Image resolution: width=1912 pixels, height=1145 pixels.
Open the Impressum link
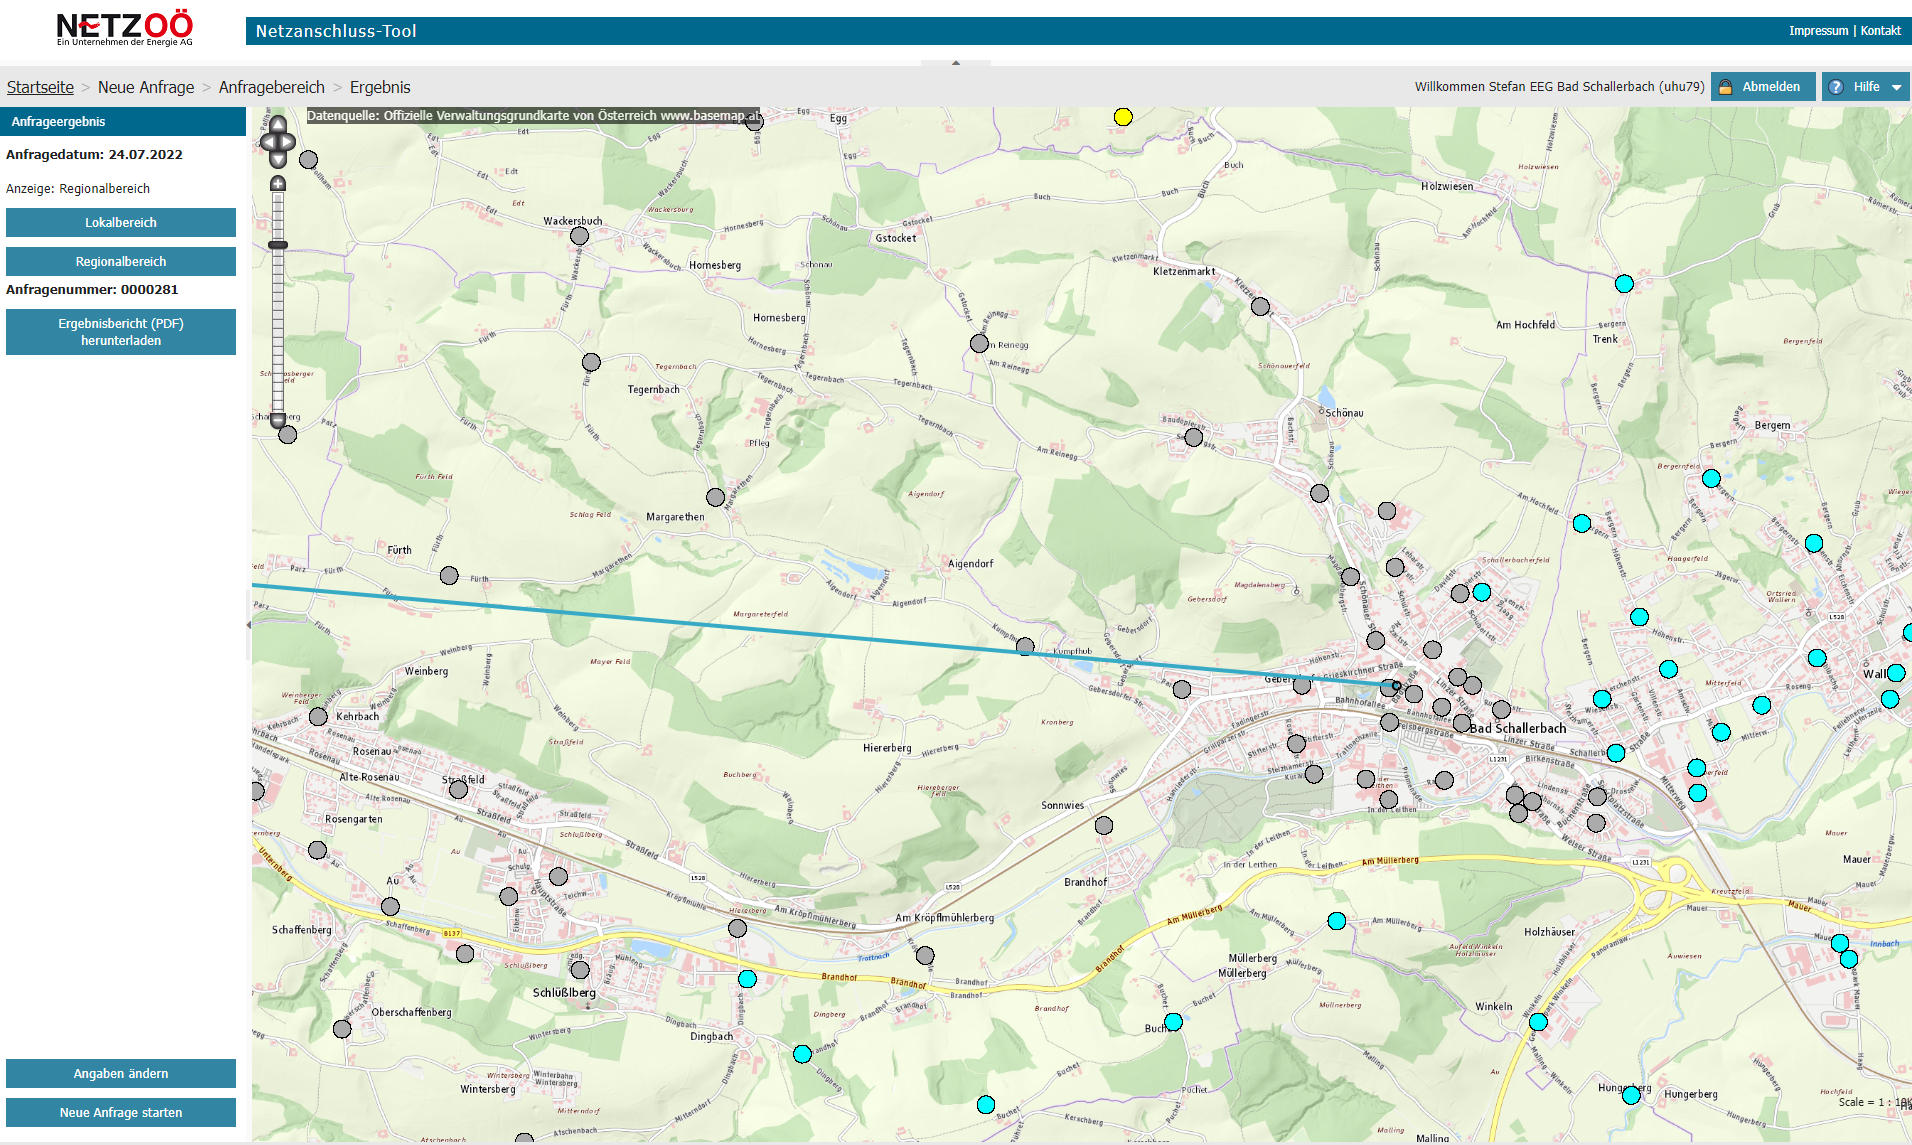click(1818, 31)
